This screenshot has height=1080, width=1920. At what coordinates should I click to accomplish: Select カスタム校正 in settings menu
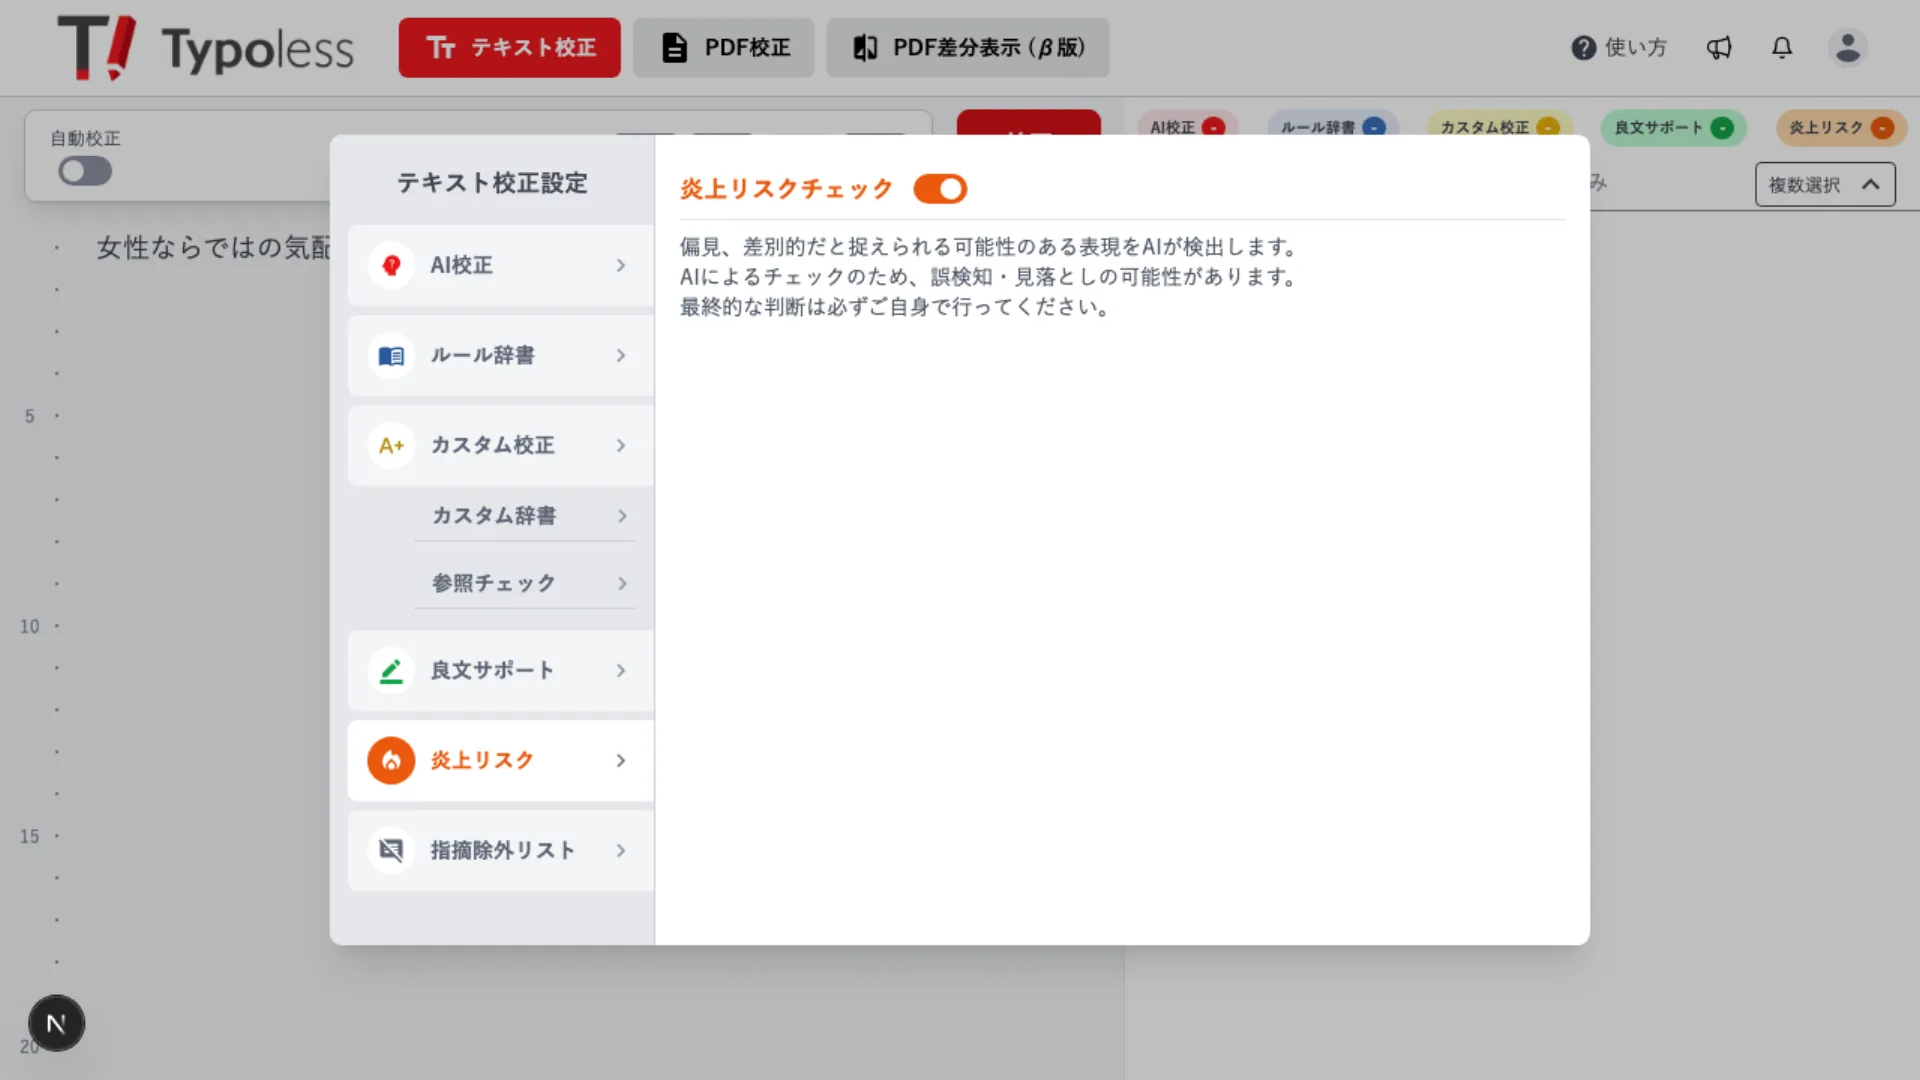pyautogui.click(x=501, y=445)
